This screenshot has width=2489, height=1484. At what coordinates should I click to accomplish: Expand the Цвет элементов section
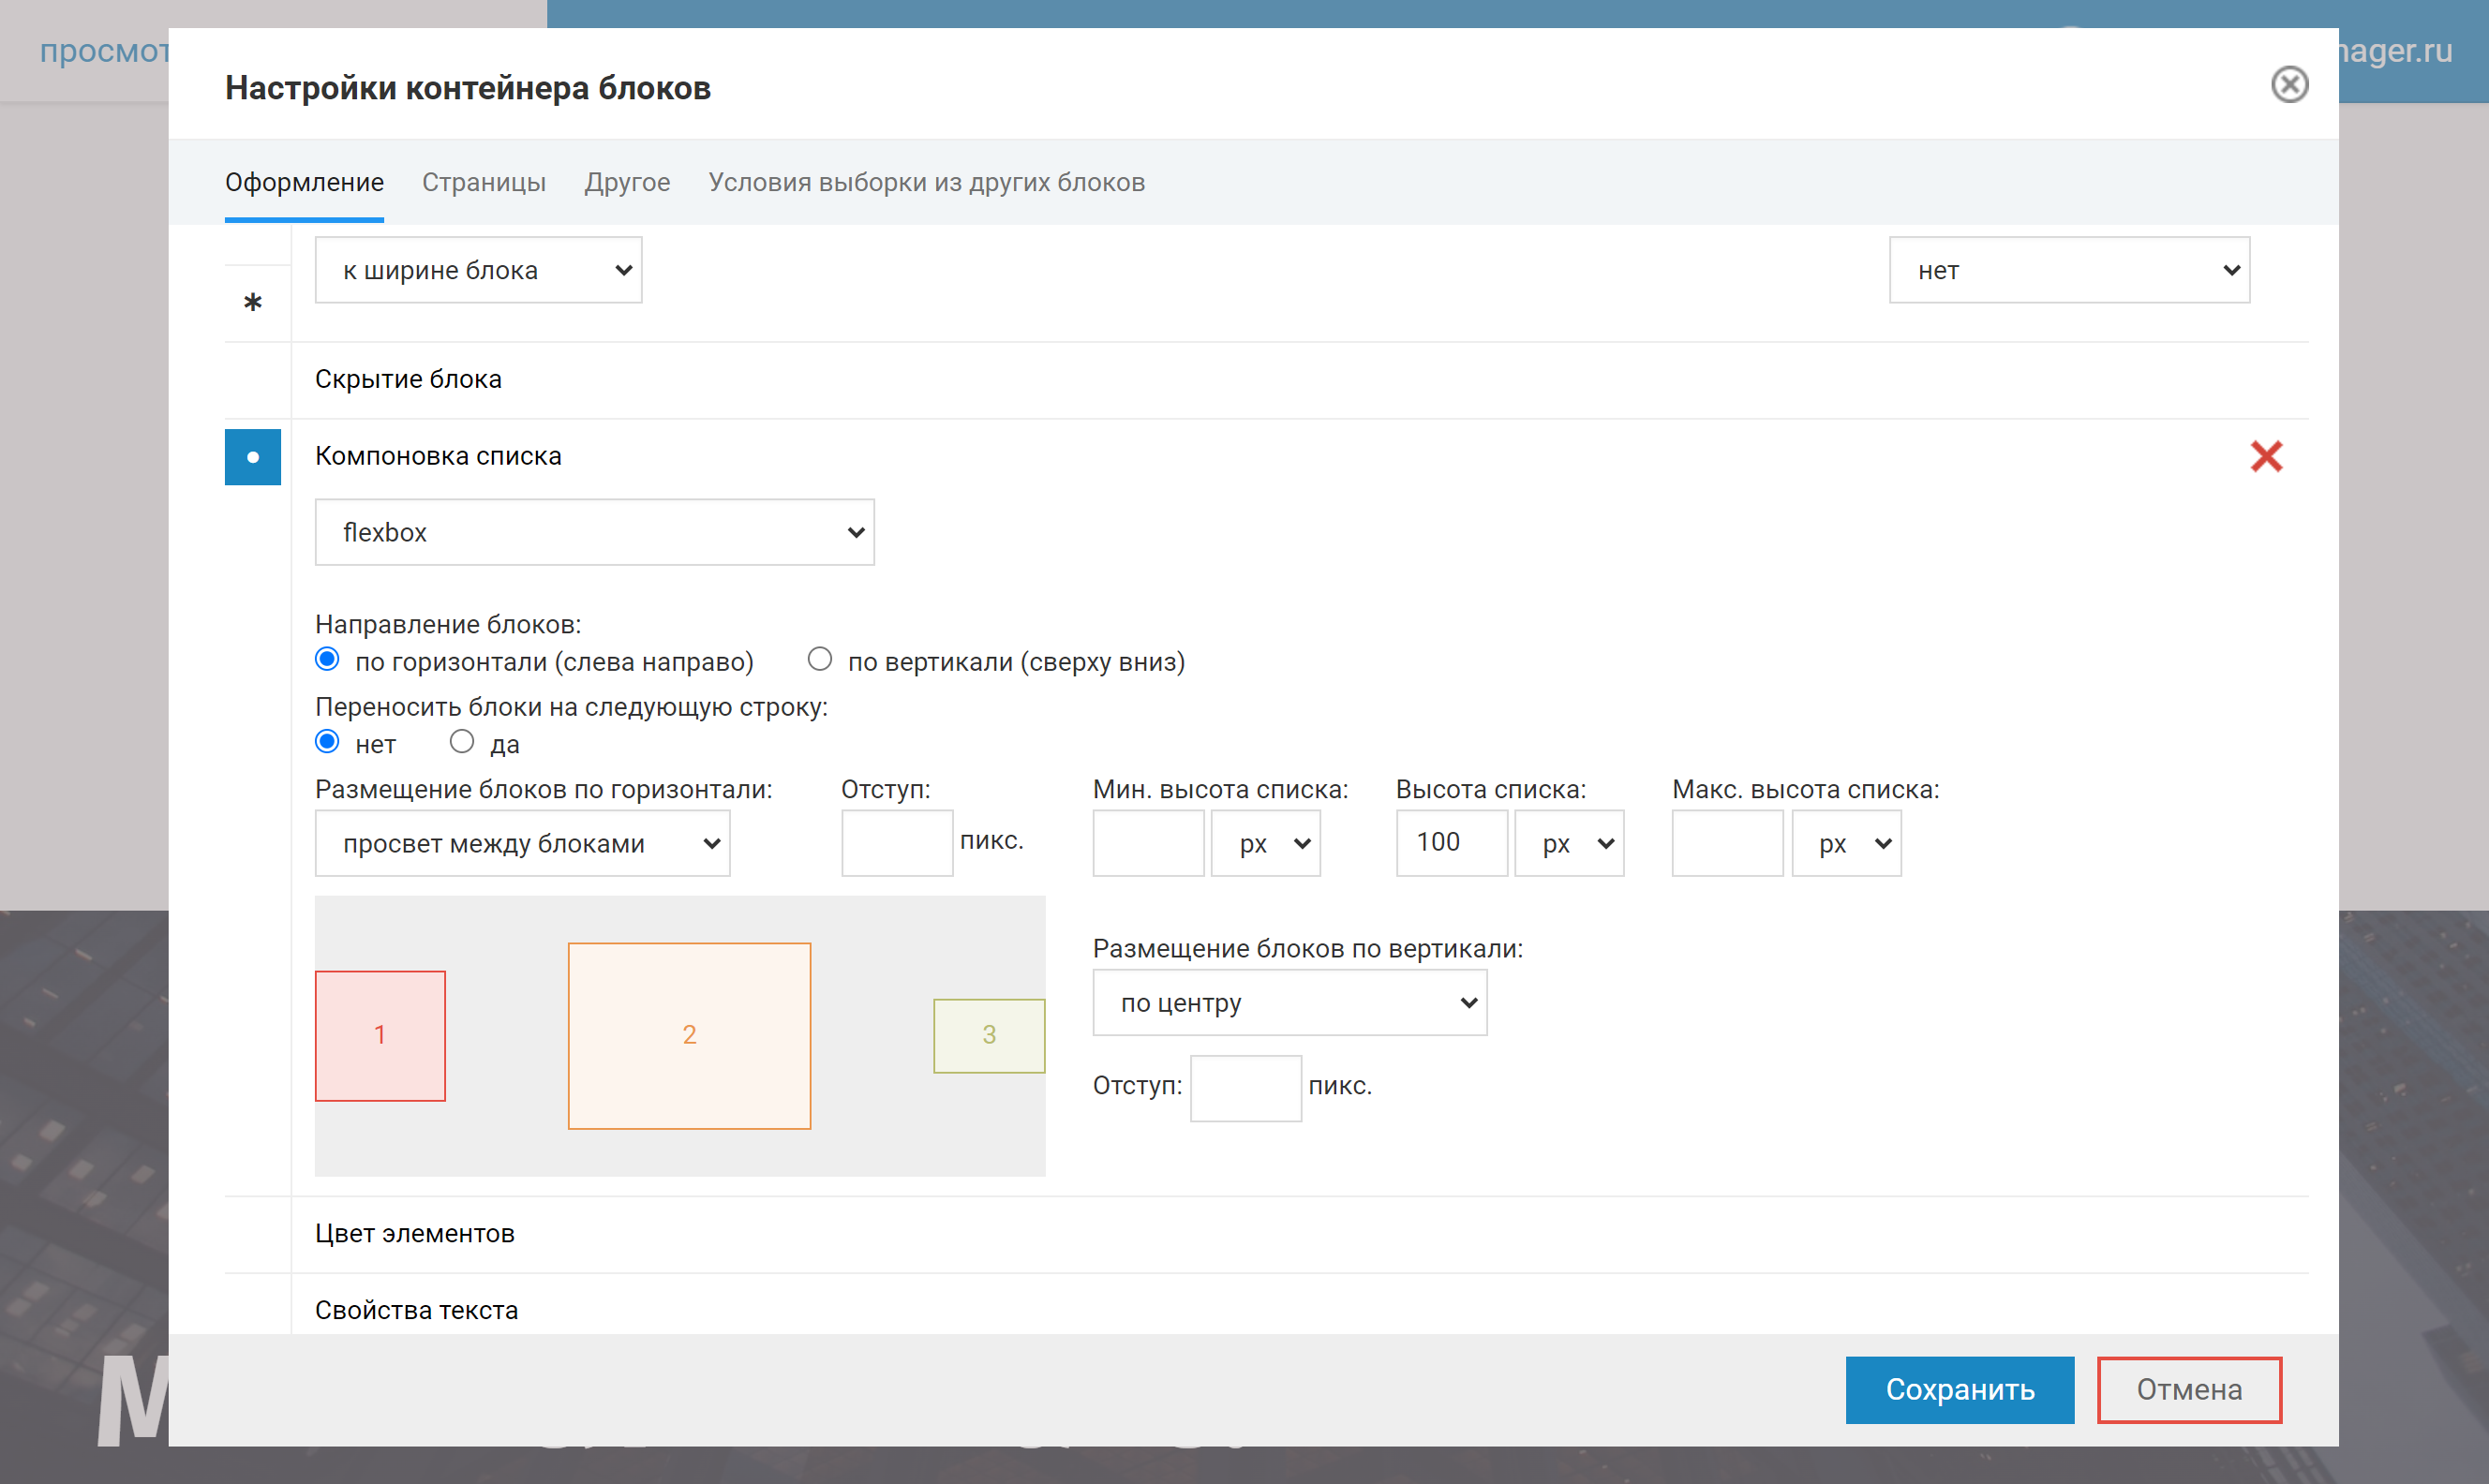tap(414, 1233)
